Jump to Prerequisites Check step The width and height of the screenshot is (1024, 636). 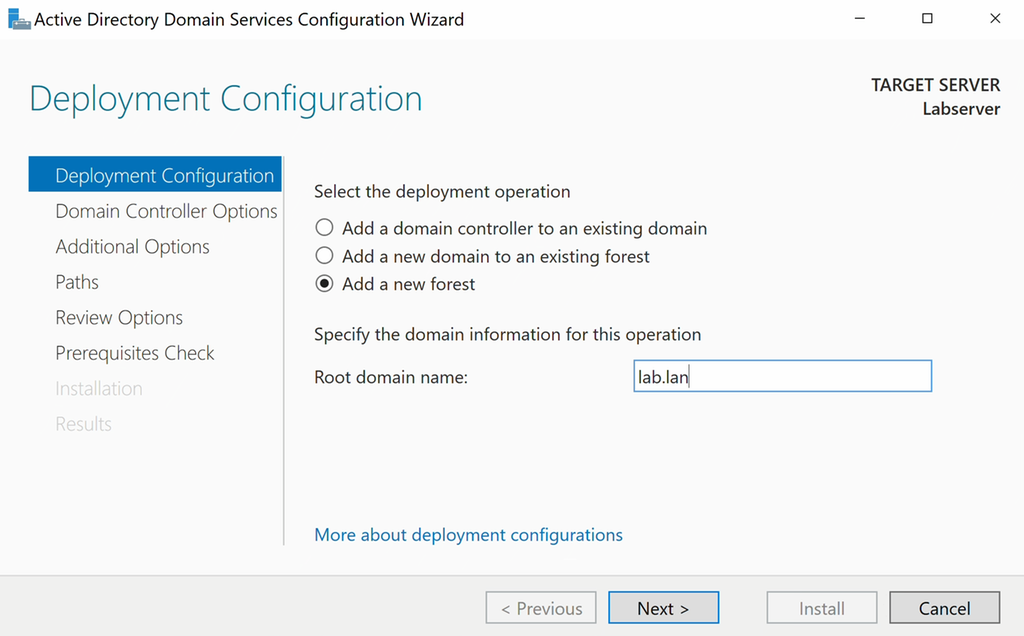tap(135, 353)
